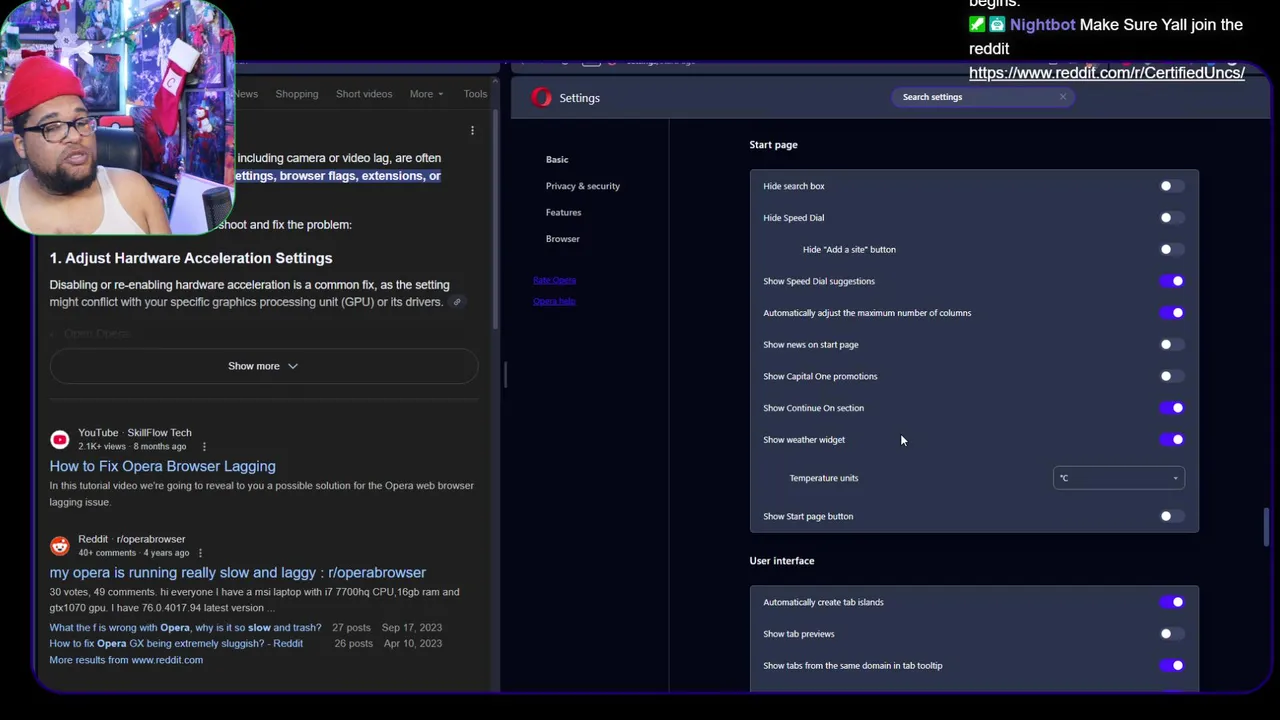Expand the More menu in Google search

[x=426, y=94]
